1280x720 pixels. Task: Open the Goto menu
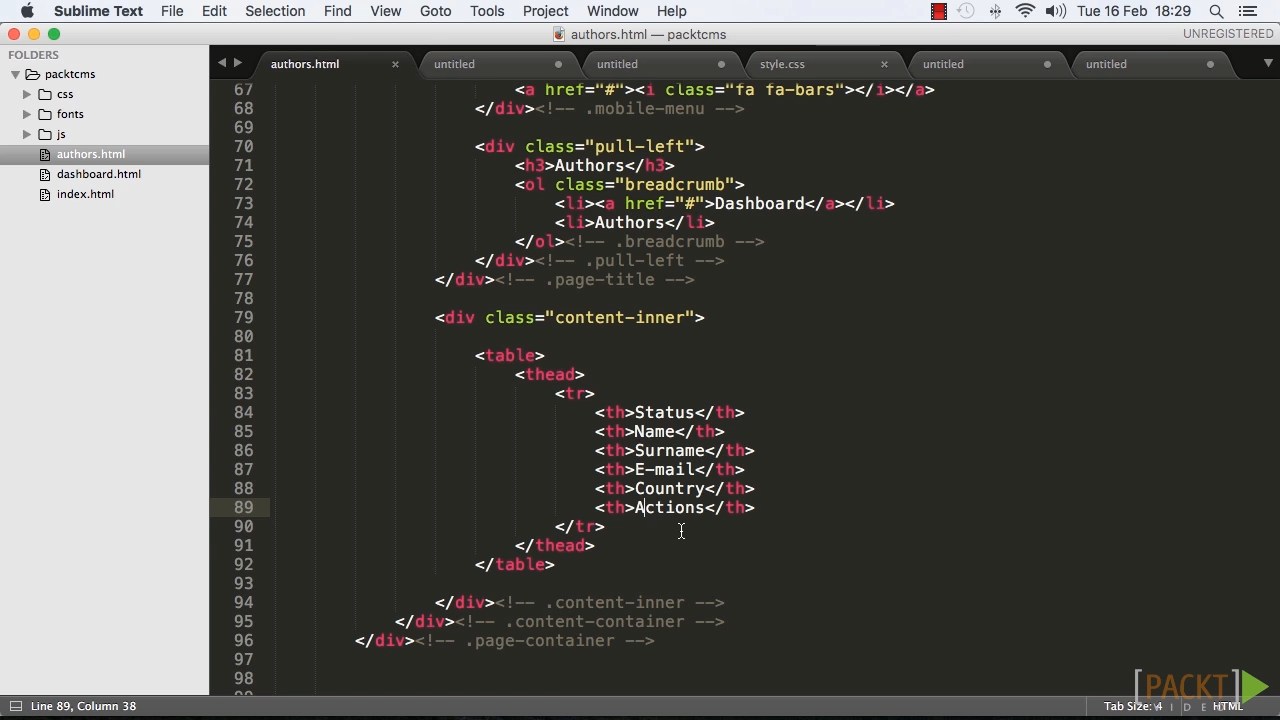click(x=435, y=11)
